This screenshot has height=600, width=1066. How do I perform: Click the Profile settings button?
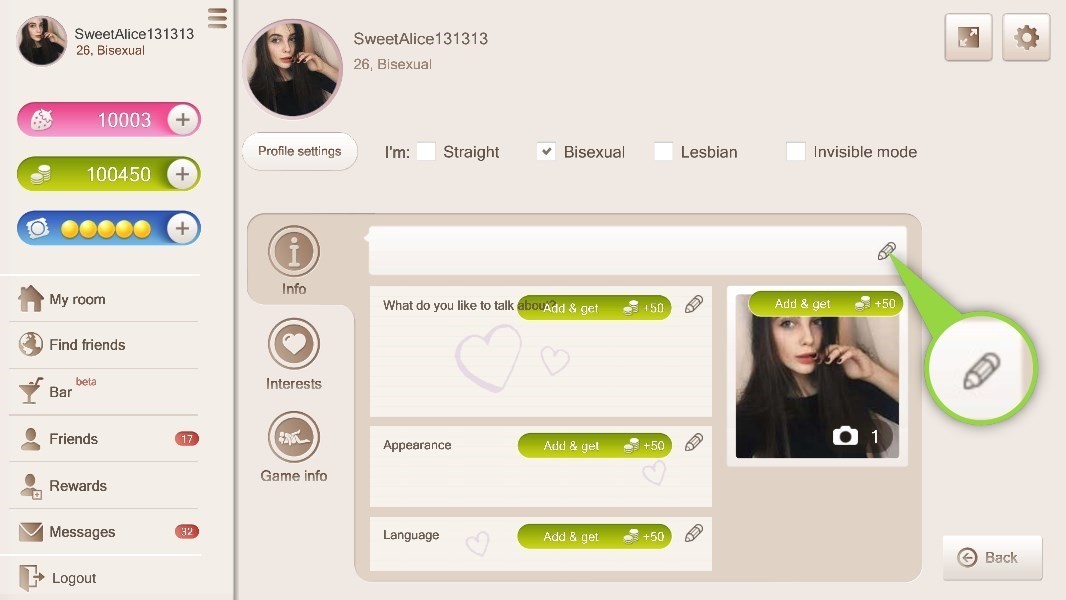[300, 151]
